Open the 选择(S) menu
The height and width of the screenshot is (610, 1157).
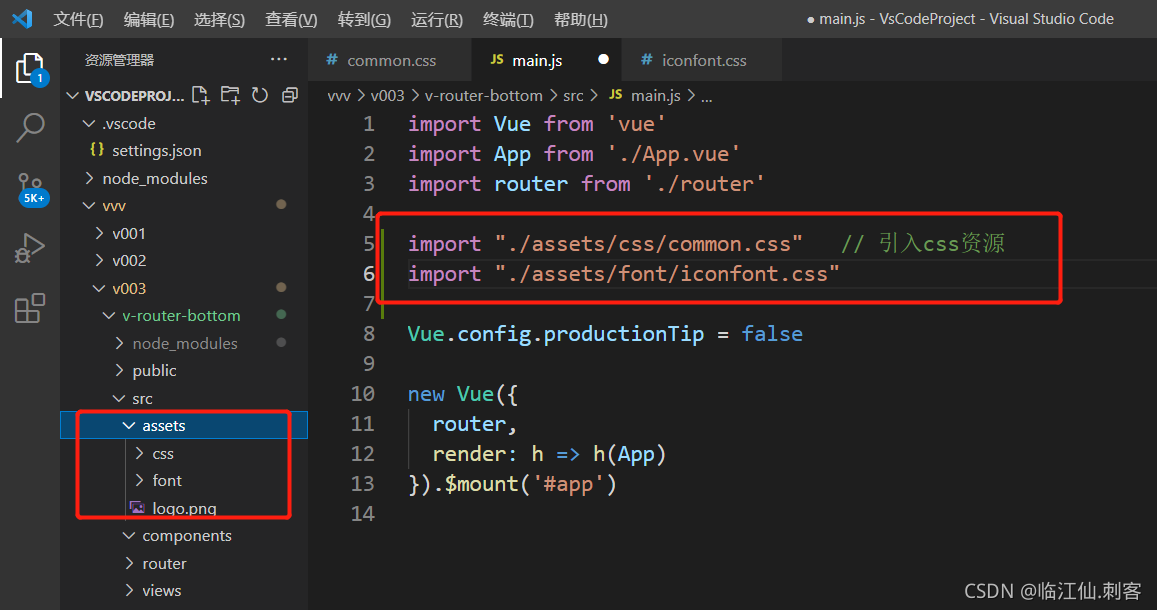[219, 19]
